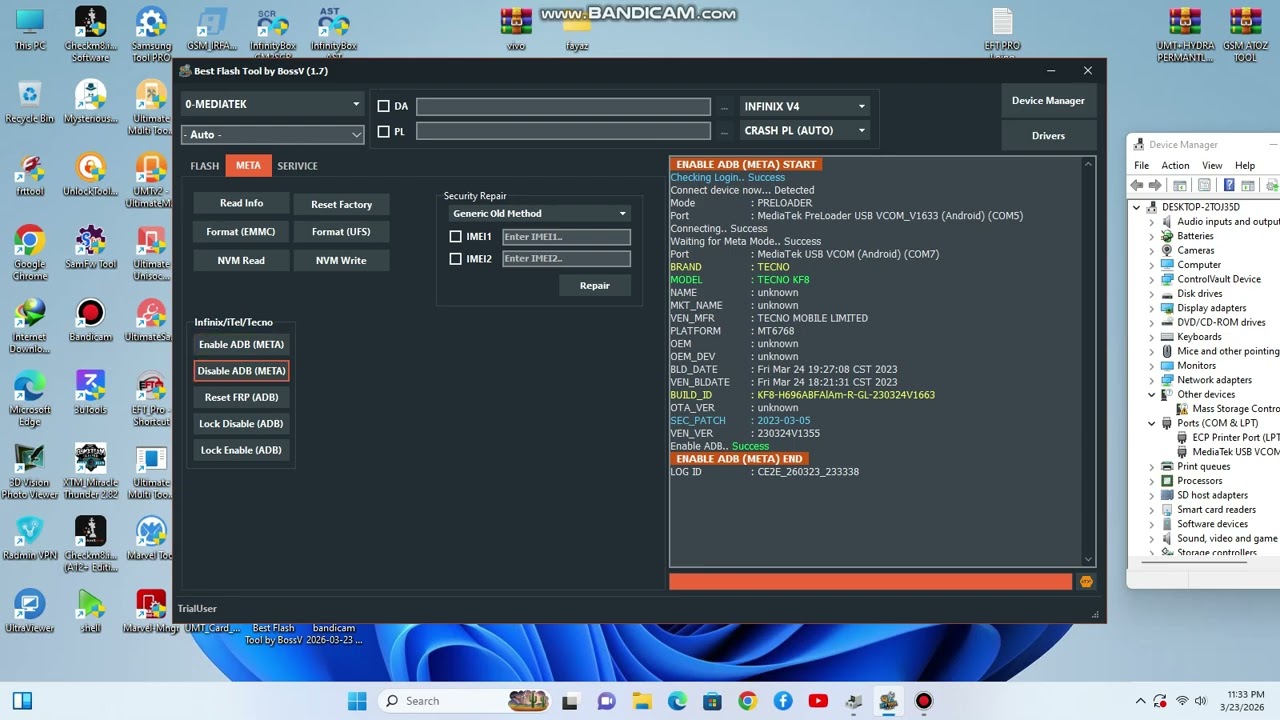Tick the PL checkbox

pyautogui.click(x=383, y=131)
